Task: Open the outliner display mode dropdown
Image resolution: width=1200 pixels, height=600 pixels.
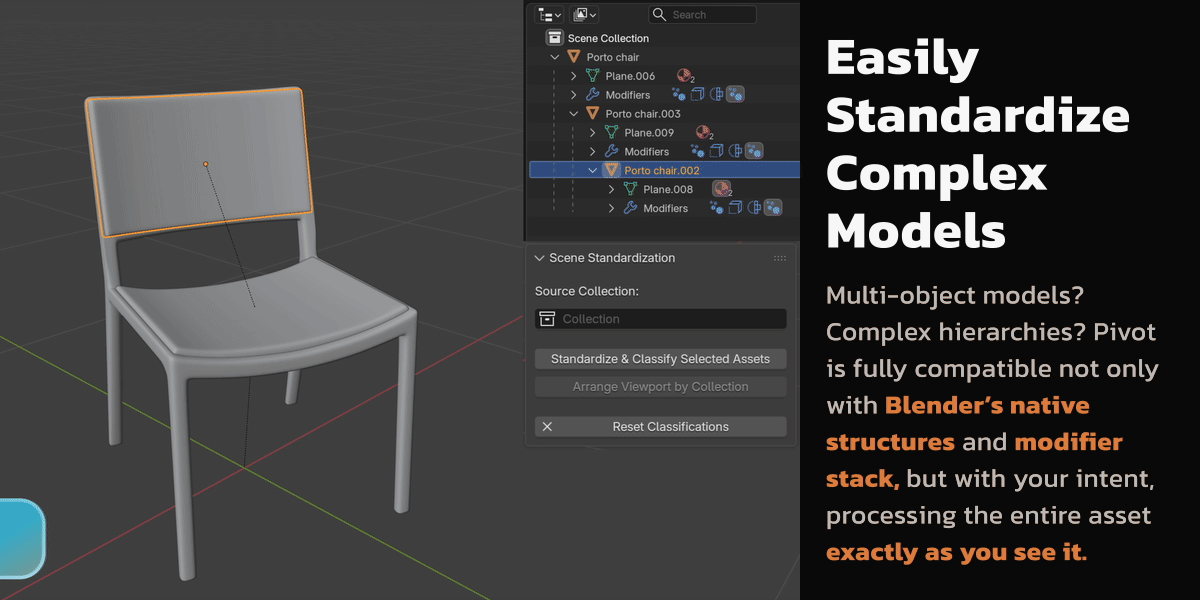Action: pyautogui.click(x=550, y=14)
